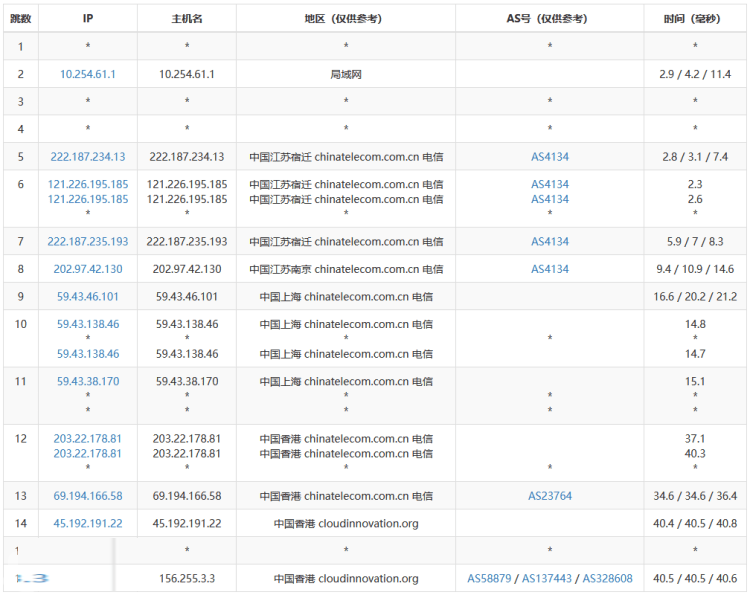This screenshot has width=750, height=595.
Task: Open the AS4134 link in hop 5 row
Action: [x=550, y=157]
